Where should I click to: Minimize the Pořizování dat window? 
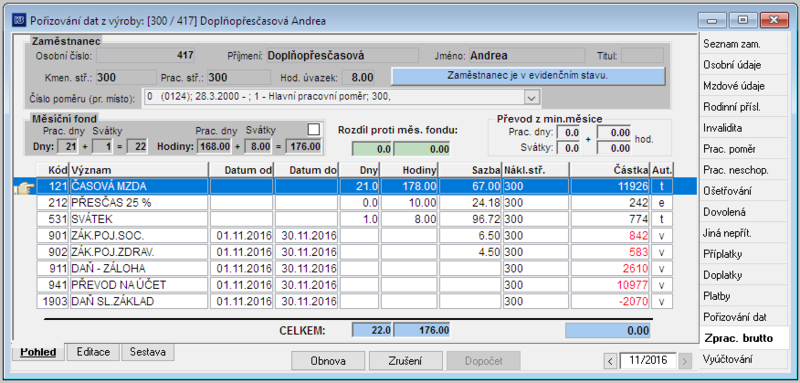point(711,21)
